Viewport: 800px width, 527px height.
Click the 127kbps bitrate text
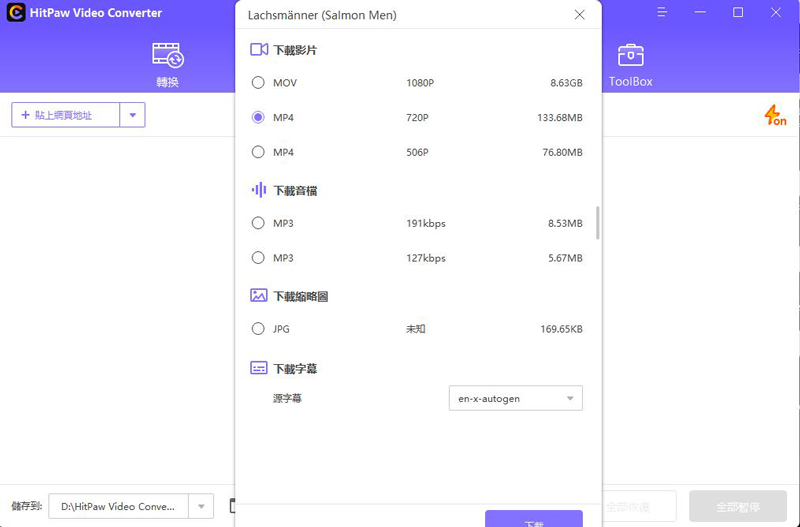(426, 258)
